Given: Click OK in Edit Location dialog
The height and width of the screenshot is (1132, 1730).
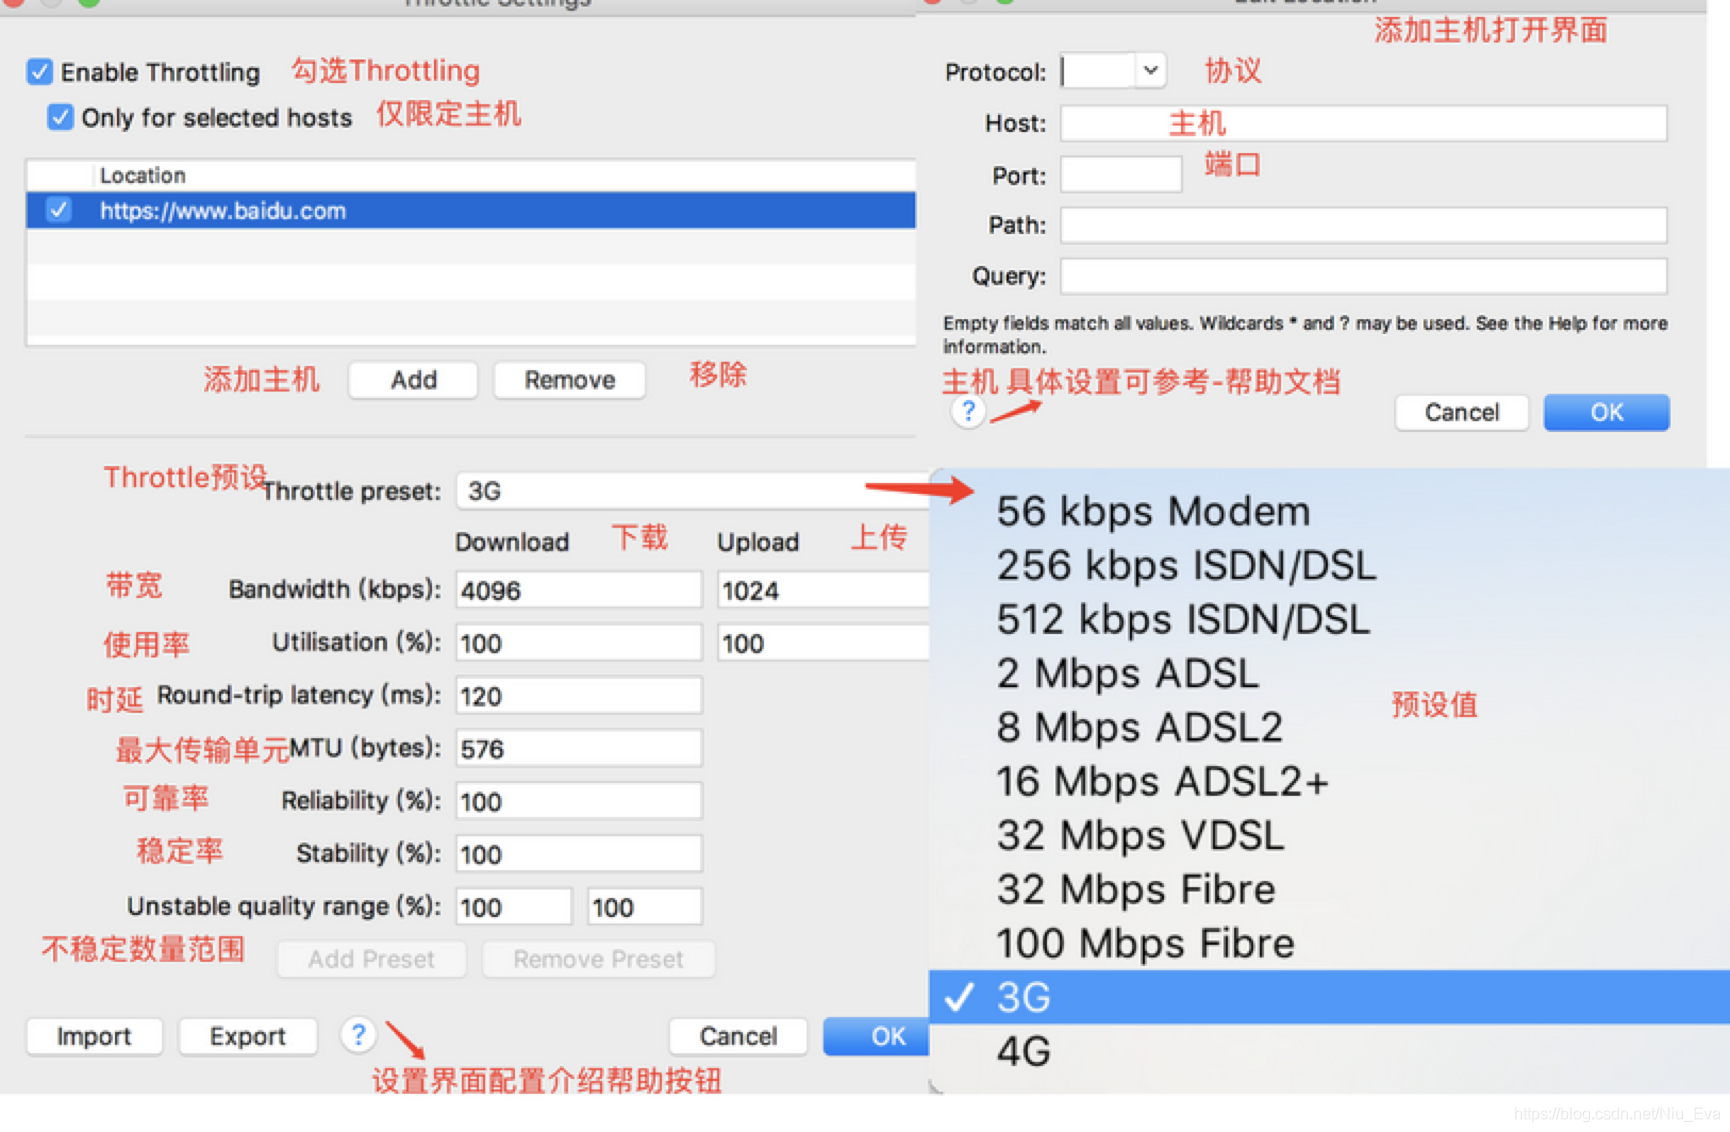Looking at the screenshot, I should pyautogui.click(x=1606, y=412).
